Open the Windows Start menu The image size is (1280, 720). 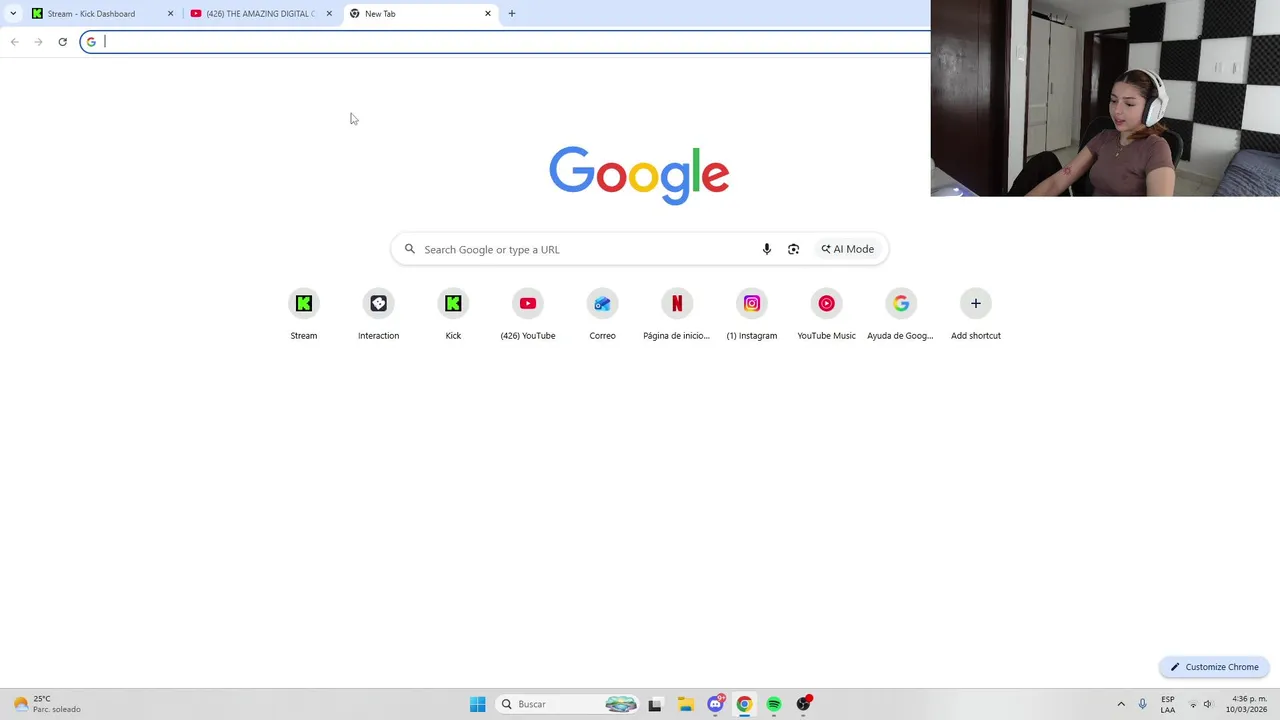pos(478,704)
